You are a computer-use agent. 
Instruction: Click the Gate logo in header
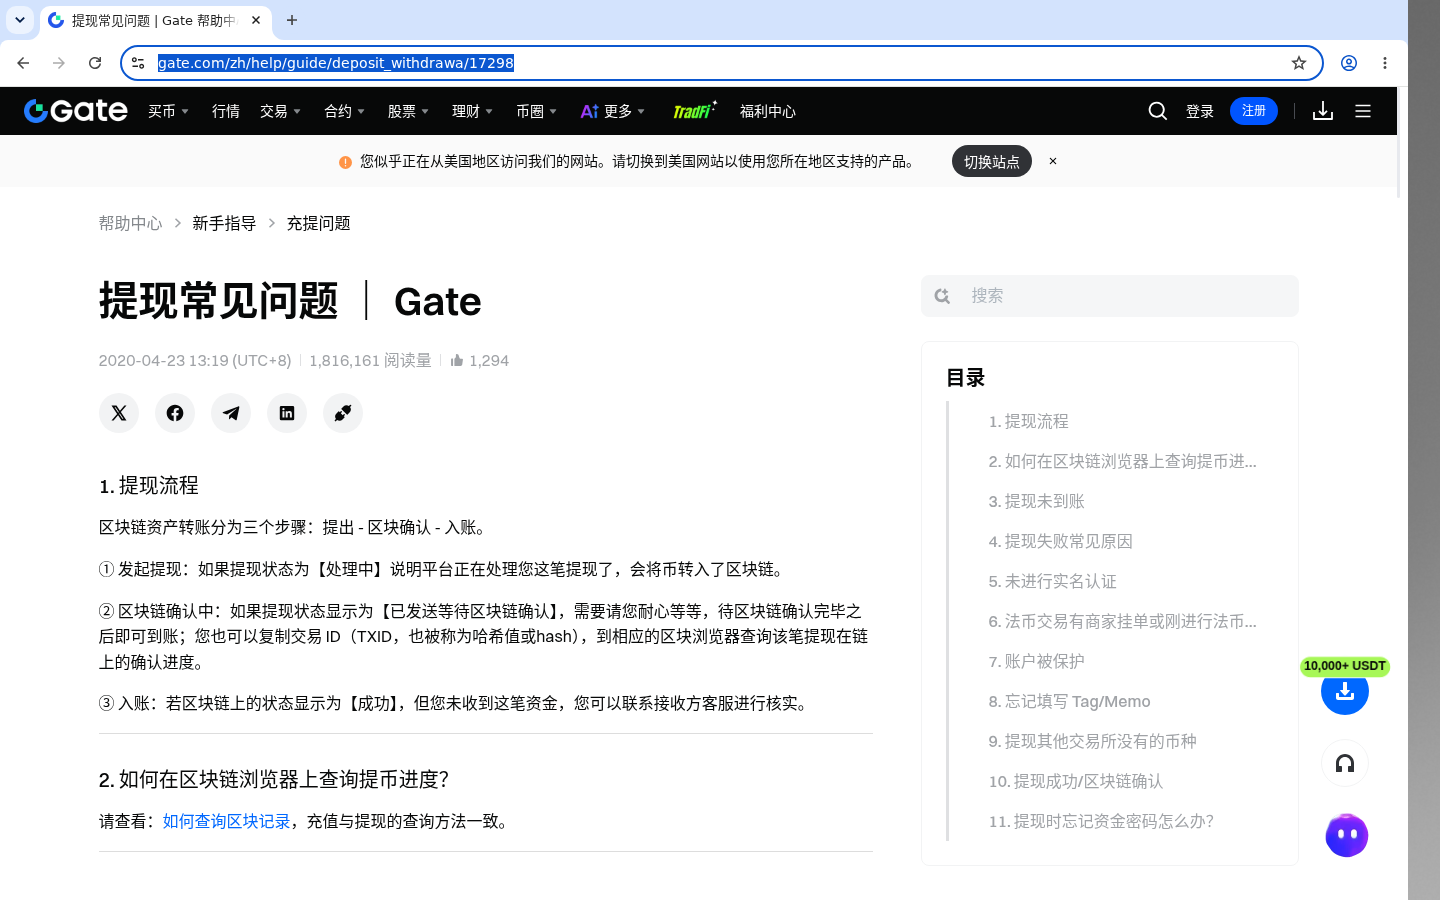(x=76, y=111)
